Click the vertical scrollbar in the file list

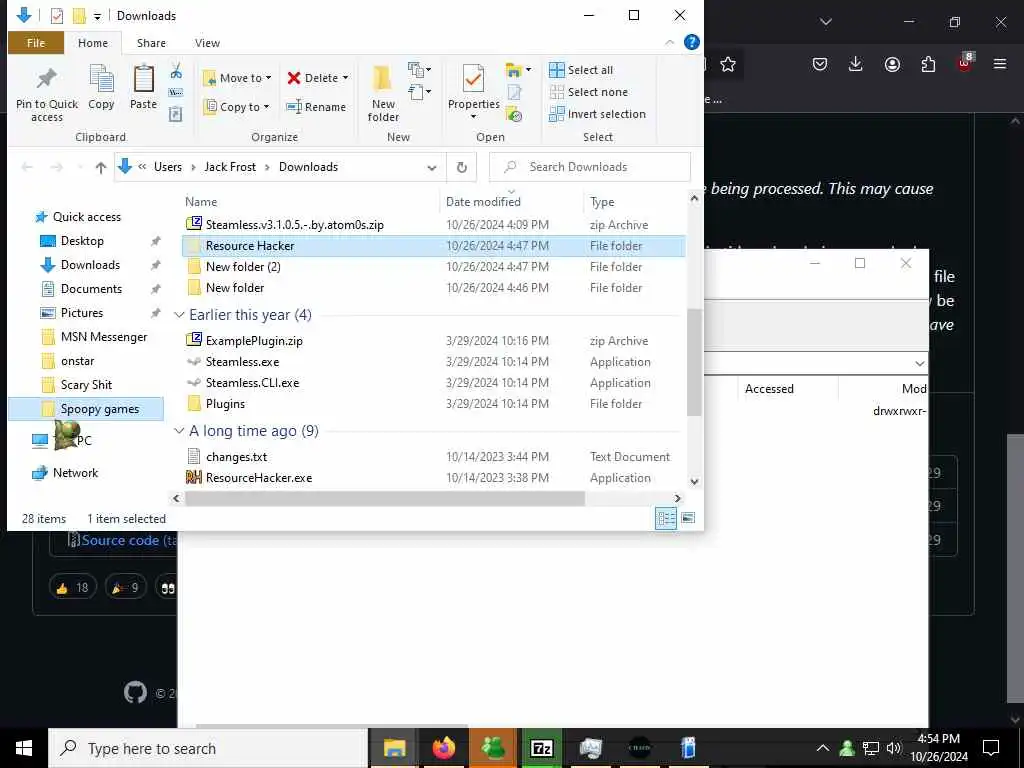point(694,362)
